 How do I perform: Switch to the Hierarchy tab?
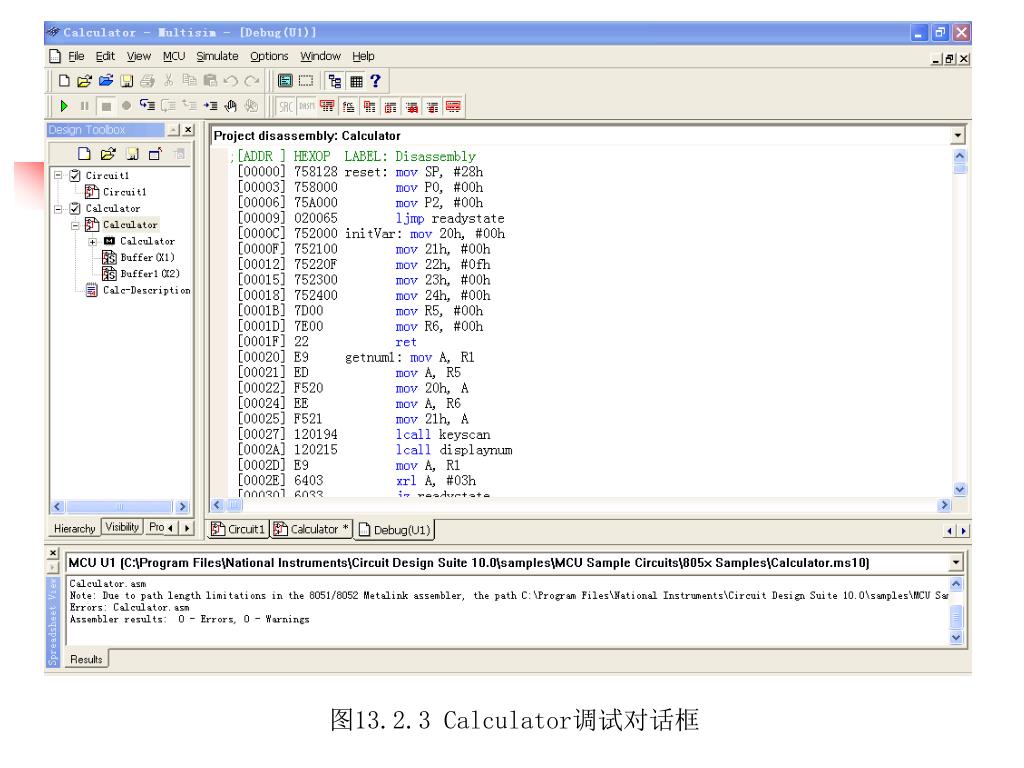(x=74, y=528)
